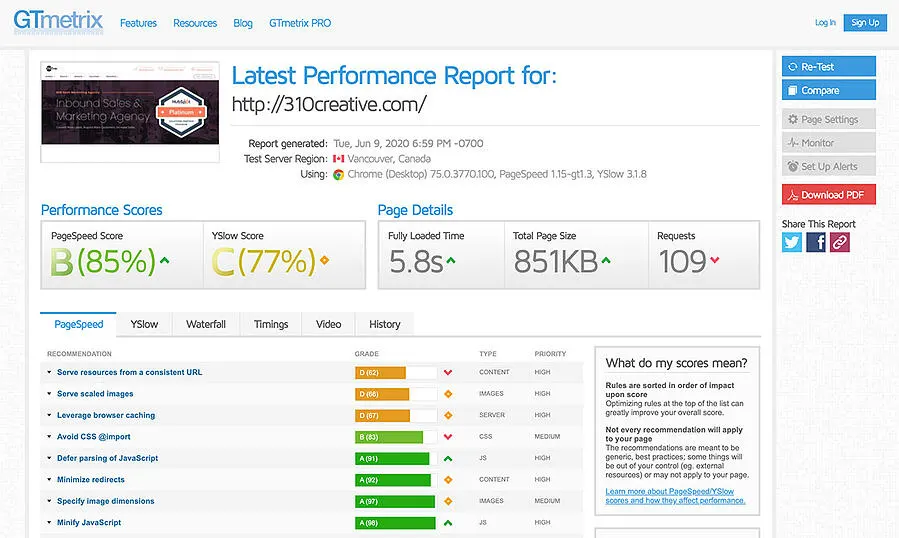Open Page Settings
The width and height of the screenshot is (899, 538).
coord(828,119)
